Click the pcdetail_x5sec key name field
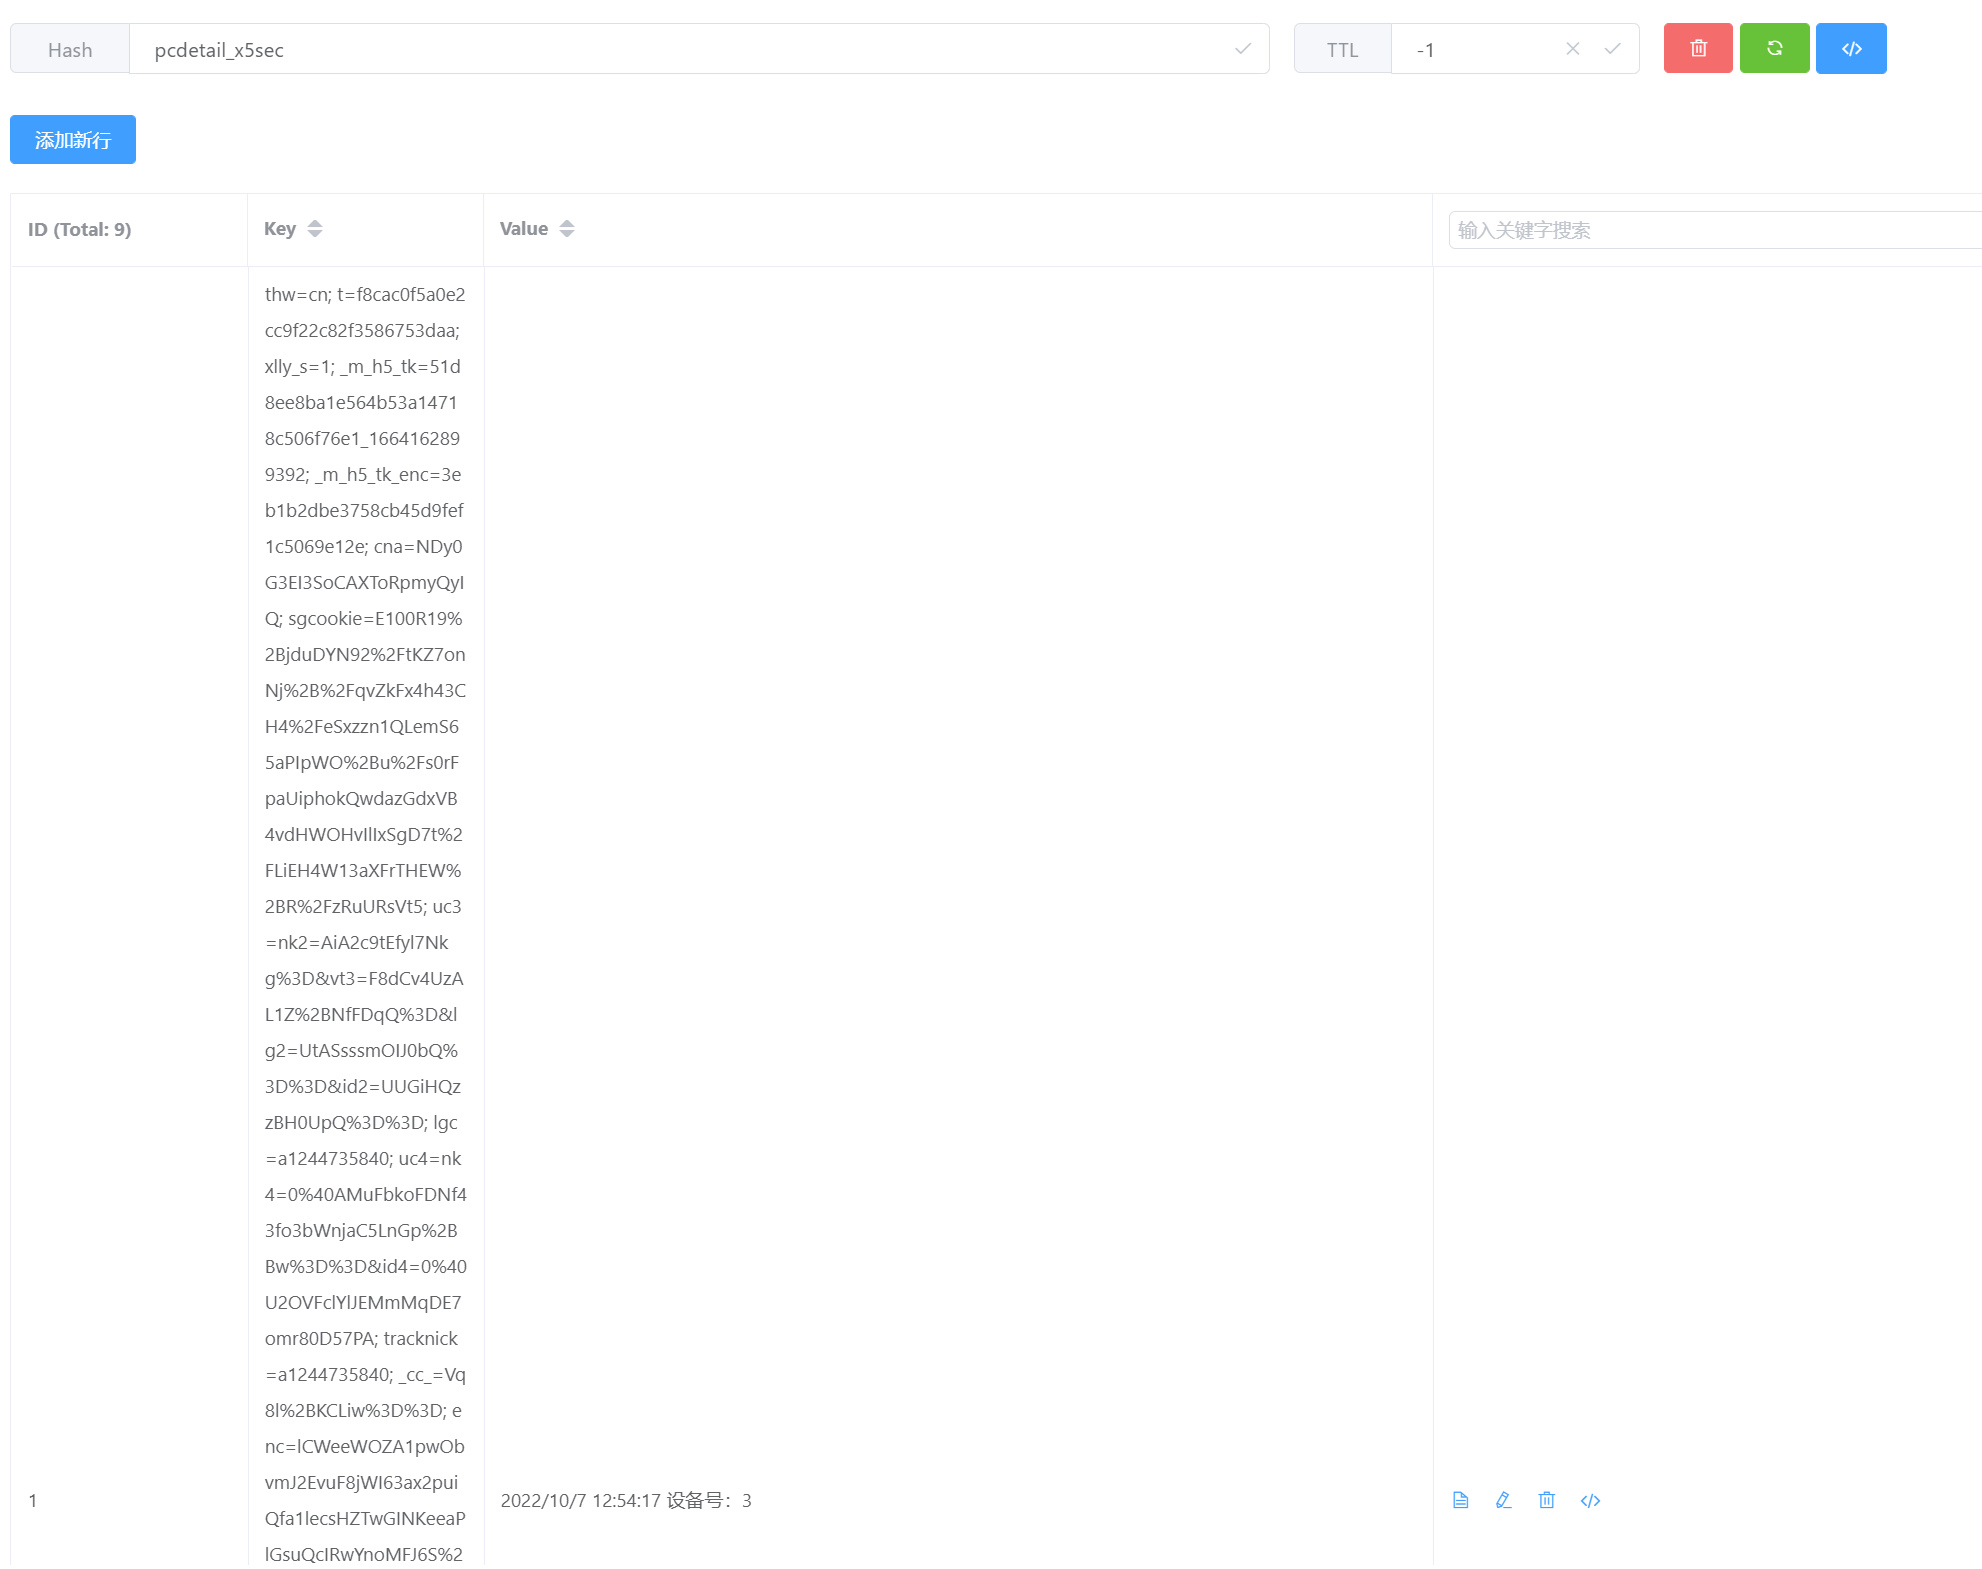Viewport: 1982px width, 1569px height. pos(600,49)
